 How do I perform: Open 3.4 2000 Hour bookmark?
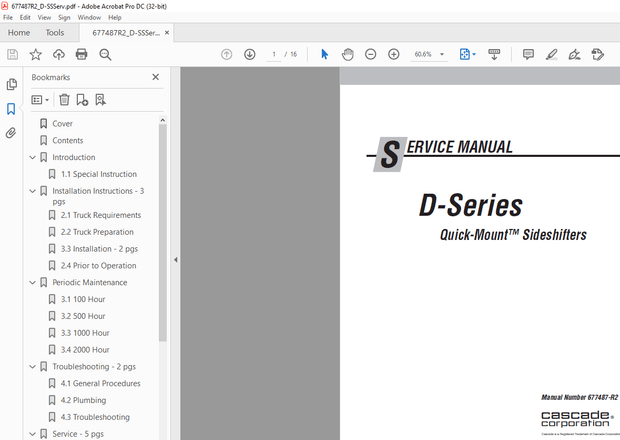coord(85,350)
